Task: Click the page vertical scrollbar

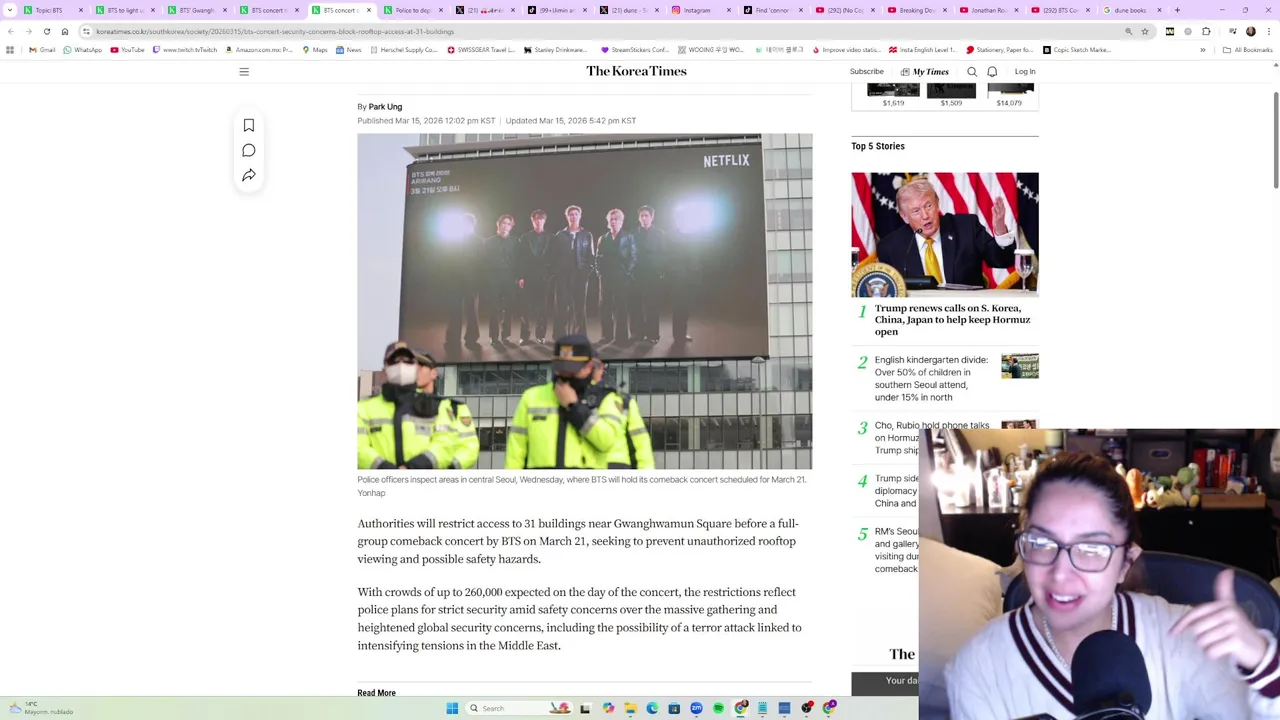Action: pyautogui.click(x=1276, y=140)
